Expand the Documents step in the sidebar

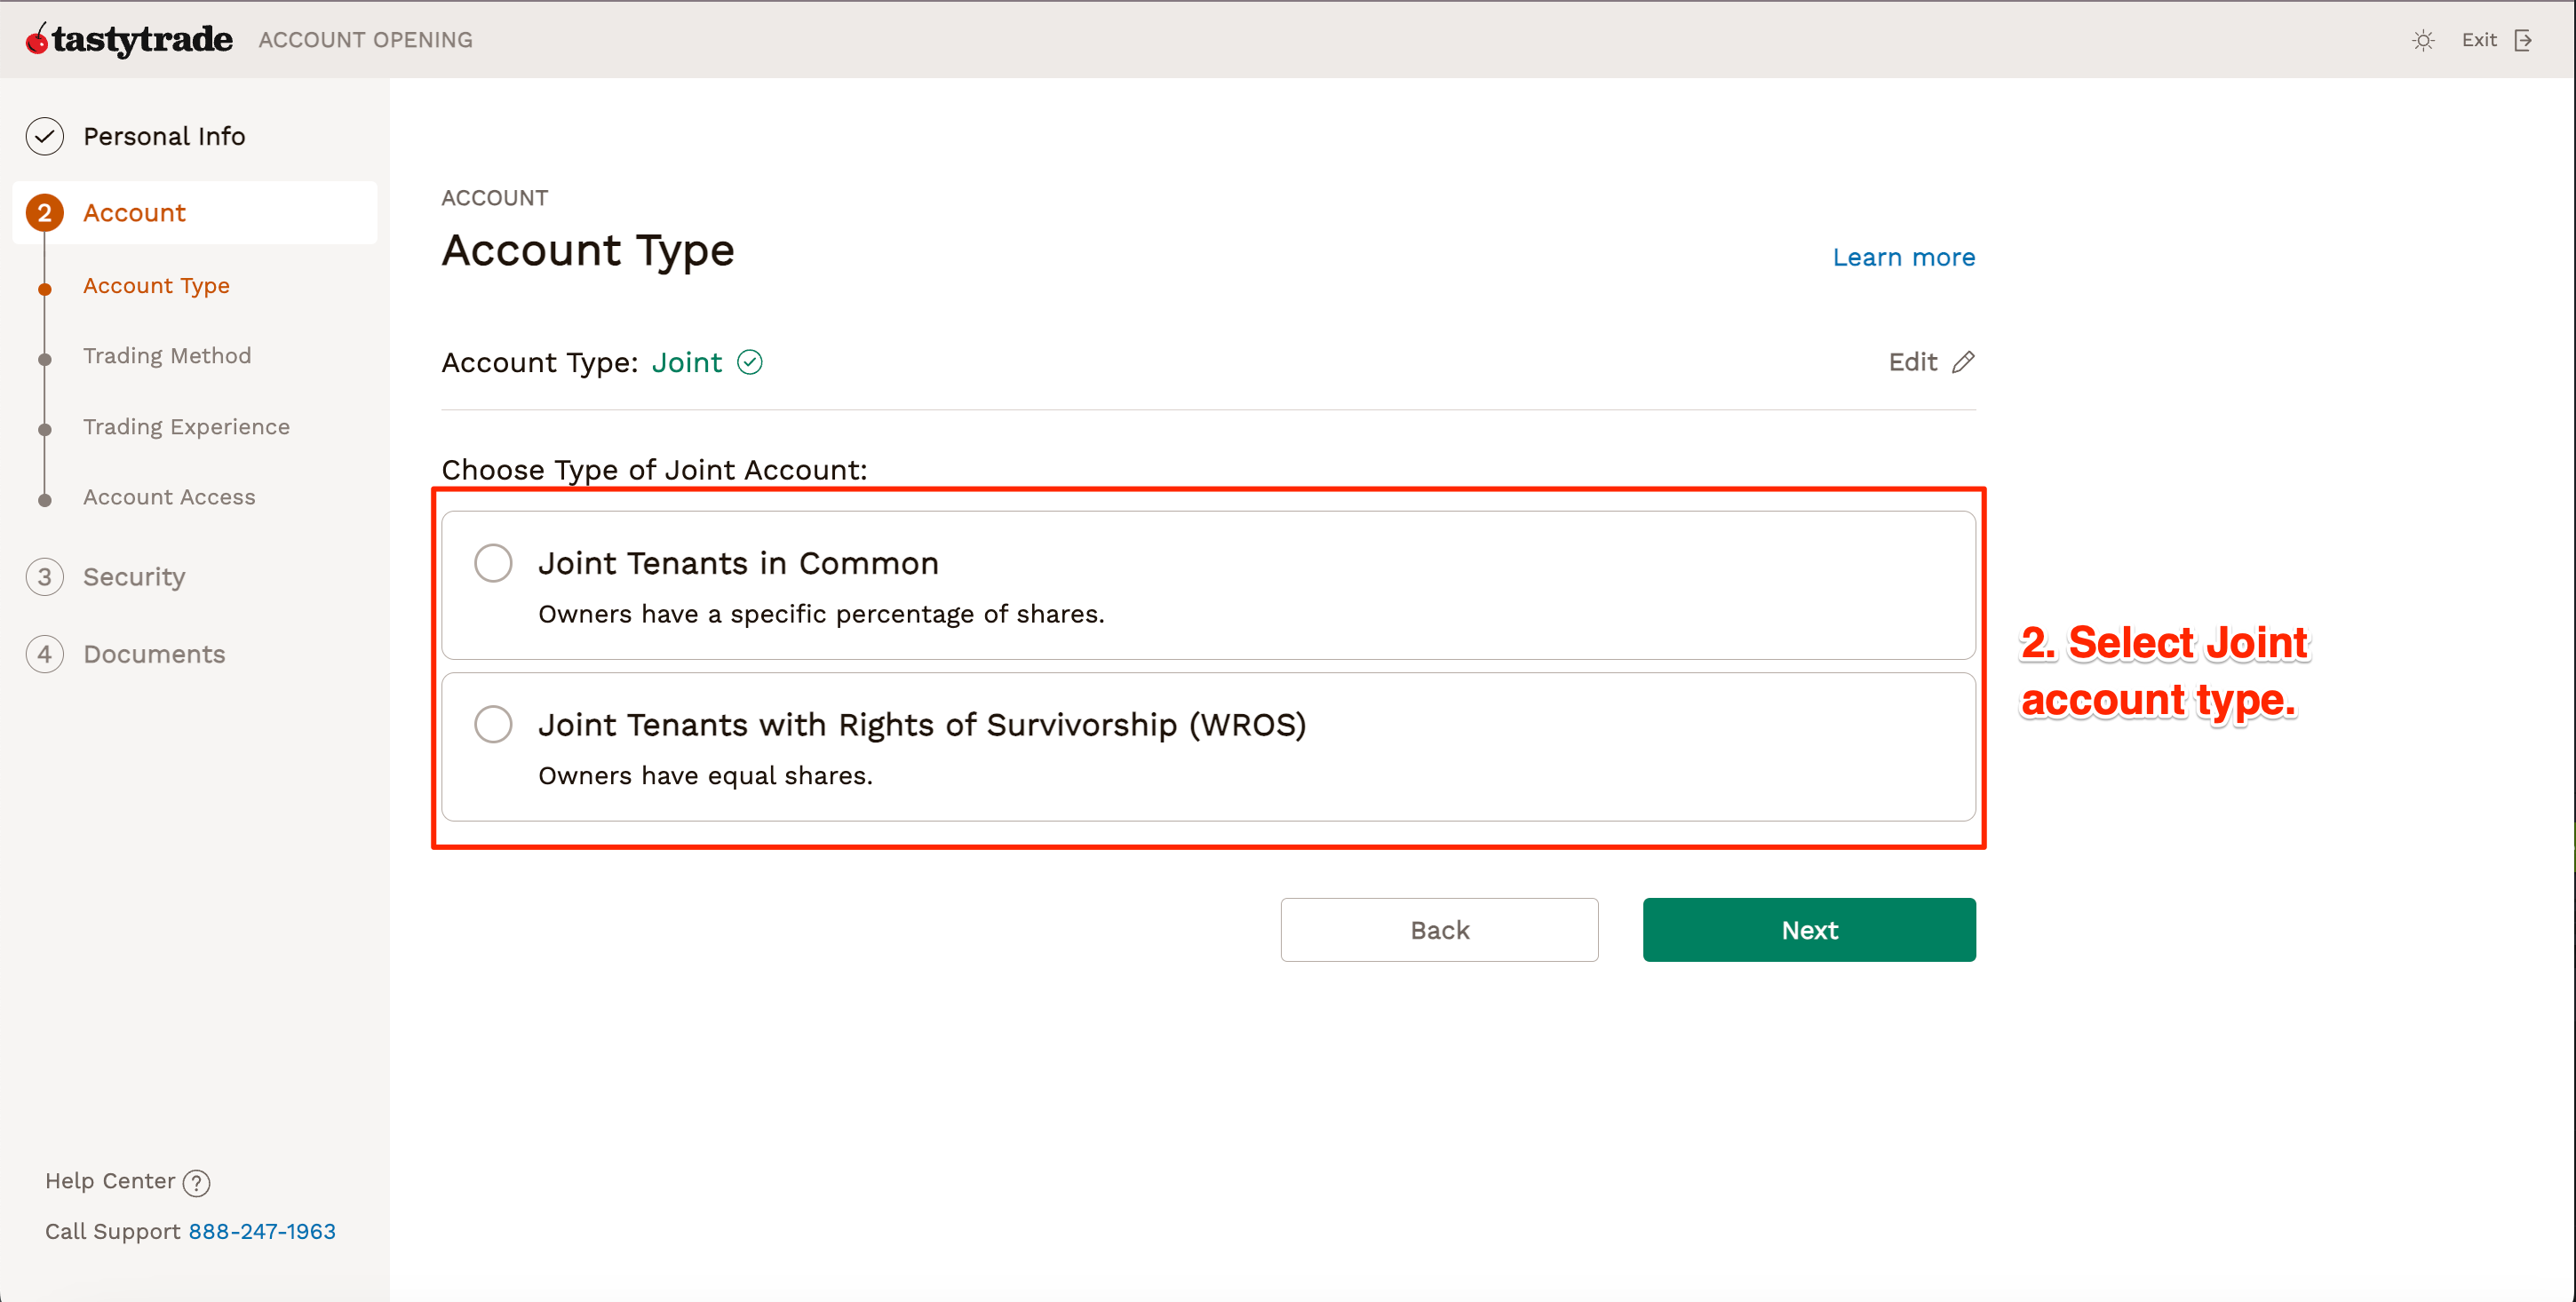154,653
